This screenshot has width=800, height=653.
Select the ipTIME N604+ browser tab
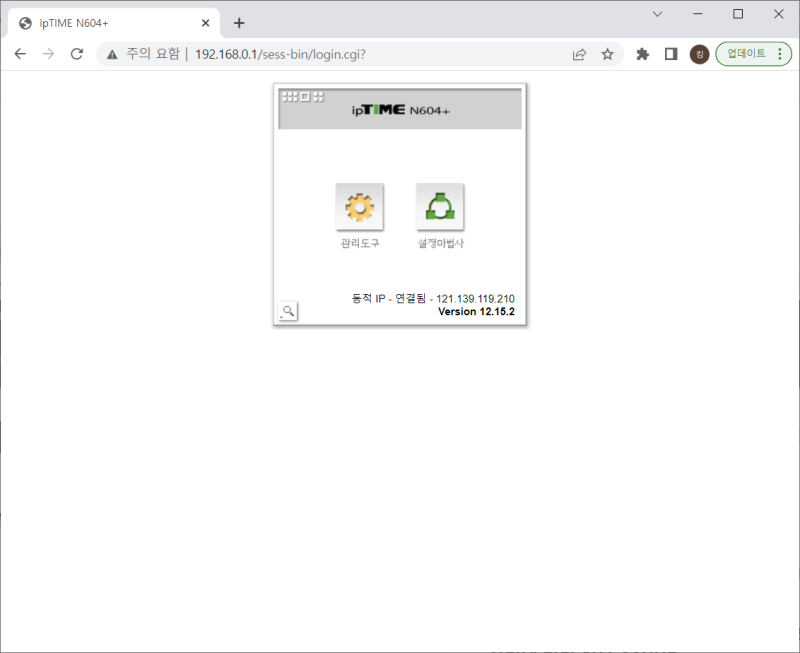[x=110, y=22]
